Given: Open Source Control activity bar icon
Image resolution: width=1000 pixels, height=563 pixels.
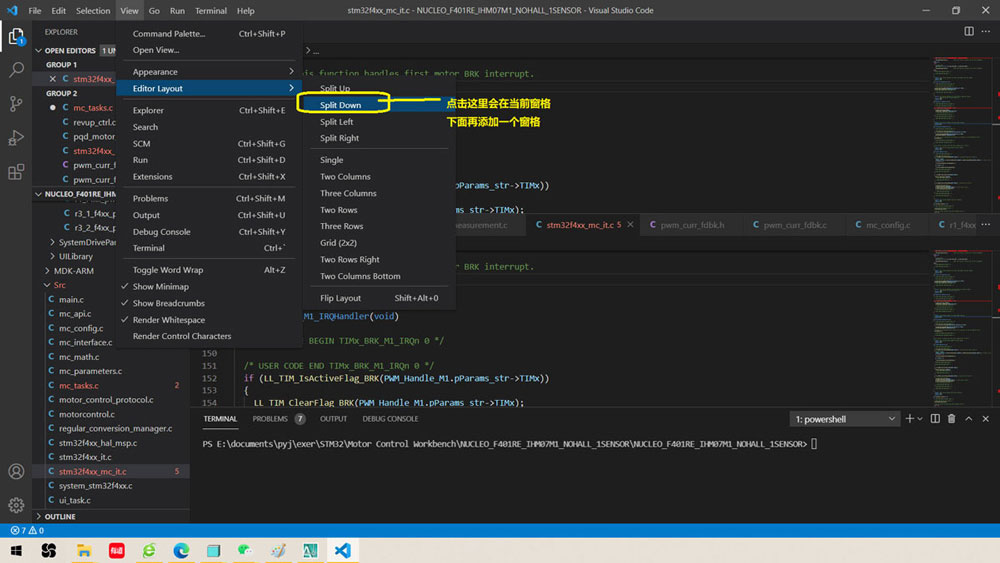Looking at the screenshot, I should pos(16,104).
